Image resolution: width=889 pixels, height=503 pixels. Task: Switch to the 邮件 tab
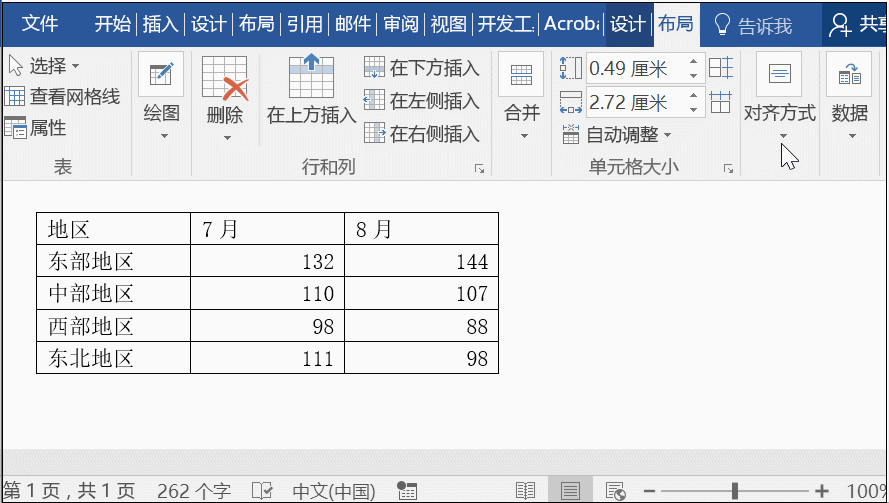(353, 24)
